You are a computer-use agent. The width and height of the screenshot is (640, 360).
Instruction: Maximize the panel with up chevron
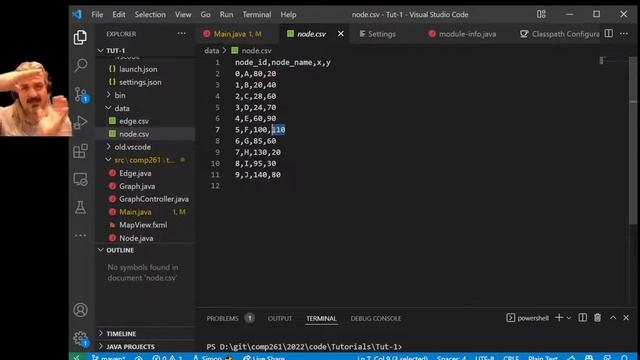(x=613, y=318)
